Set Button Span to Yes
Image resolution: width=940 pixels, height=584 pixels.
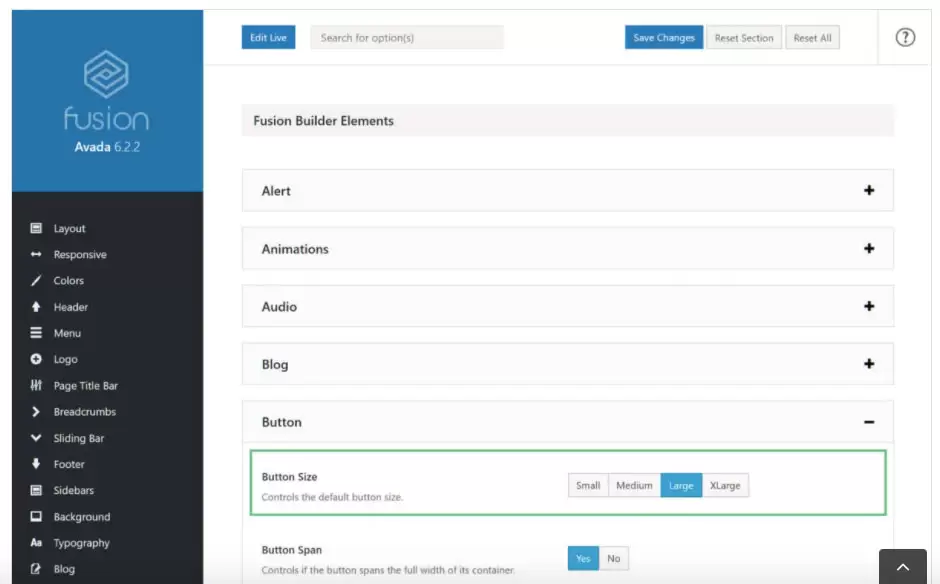pos(583,558)
